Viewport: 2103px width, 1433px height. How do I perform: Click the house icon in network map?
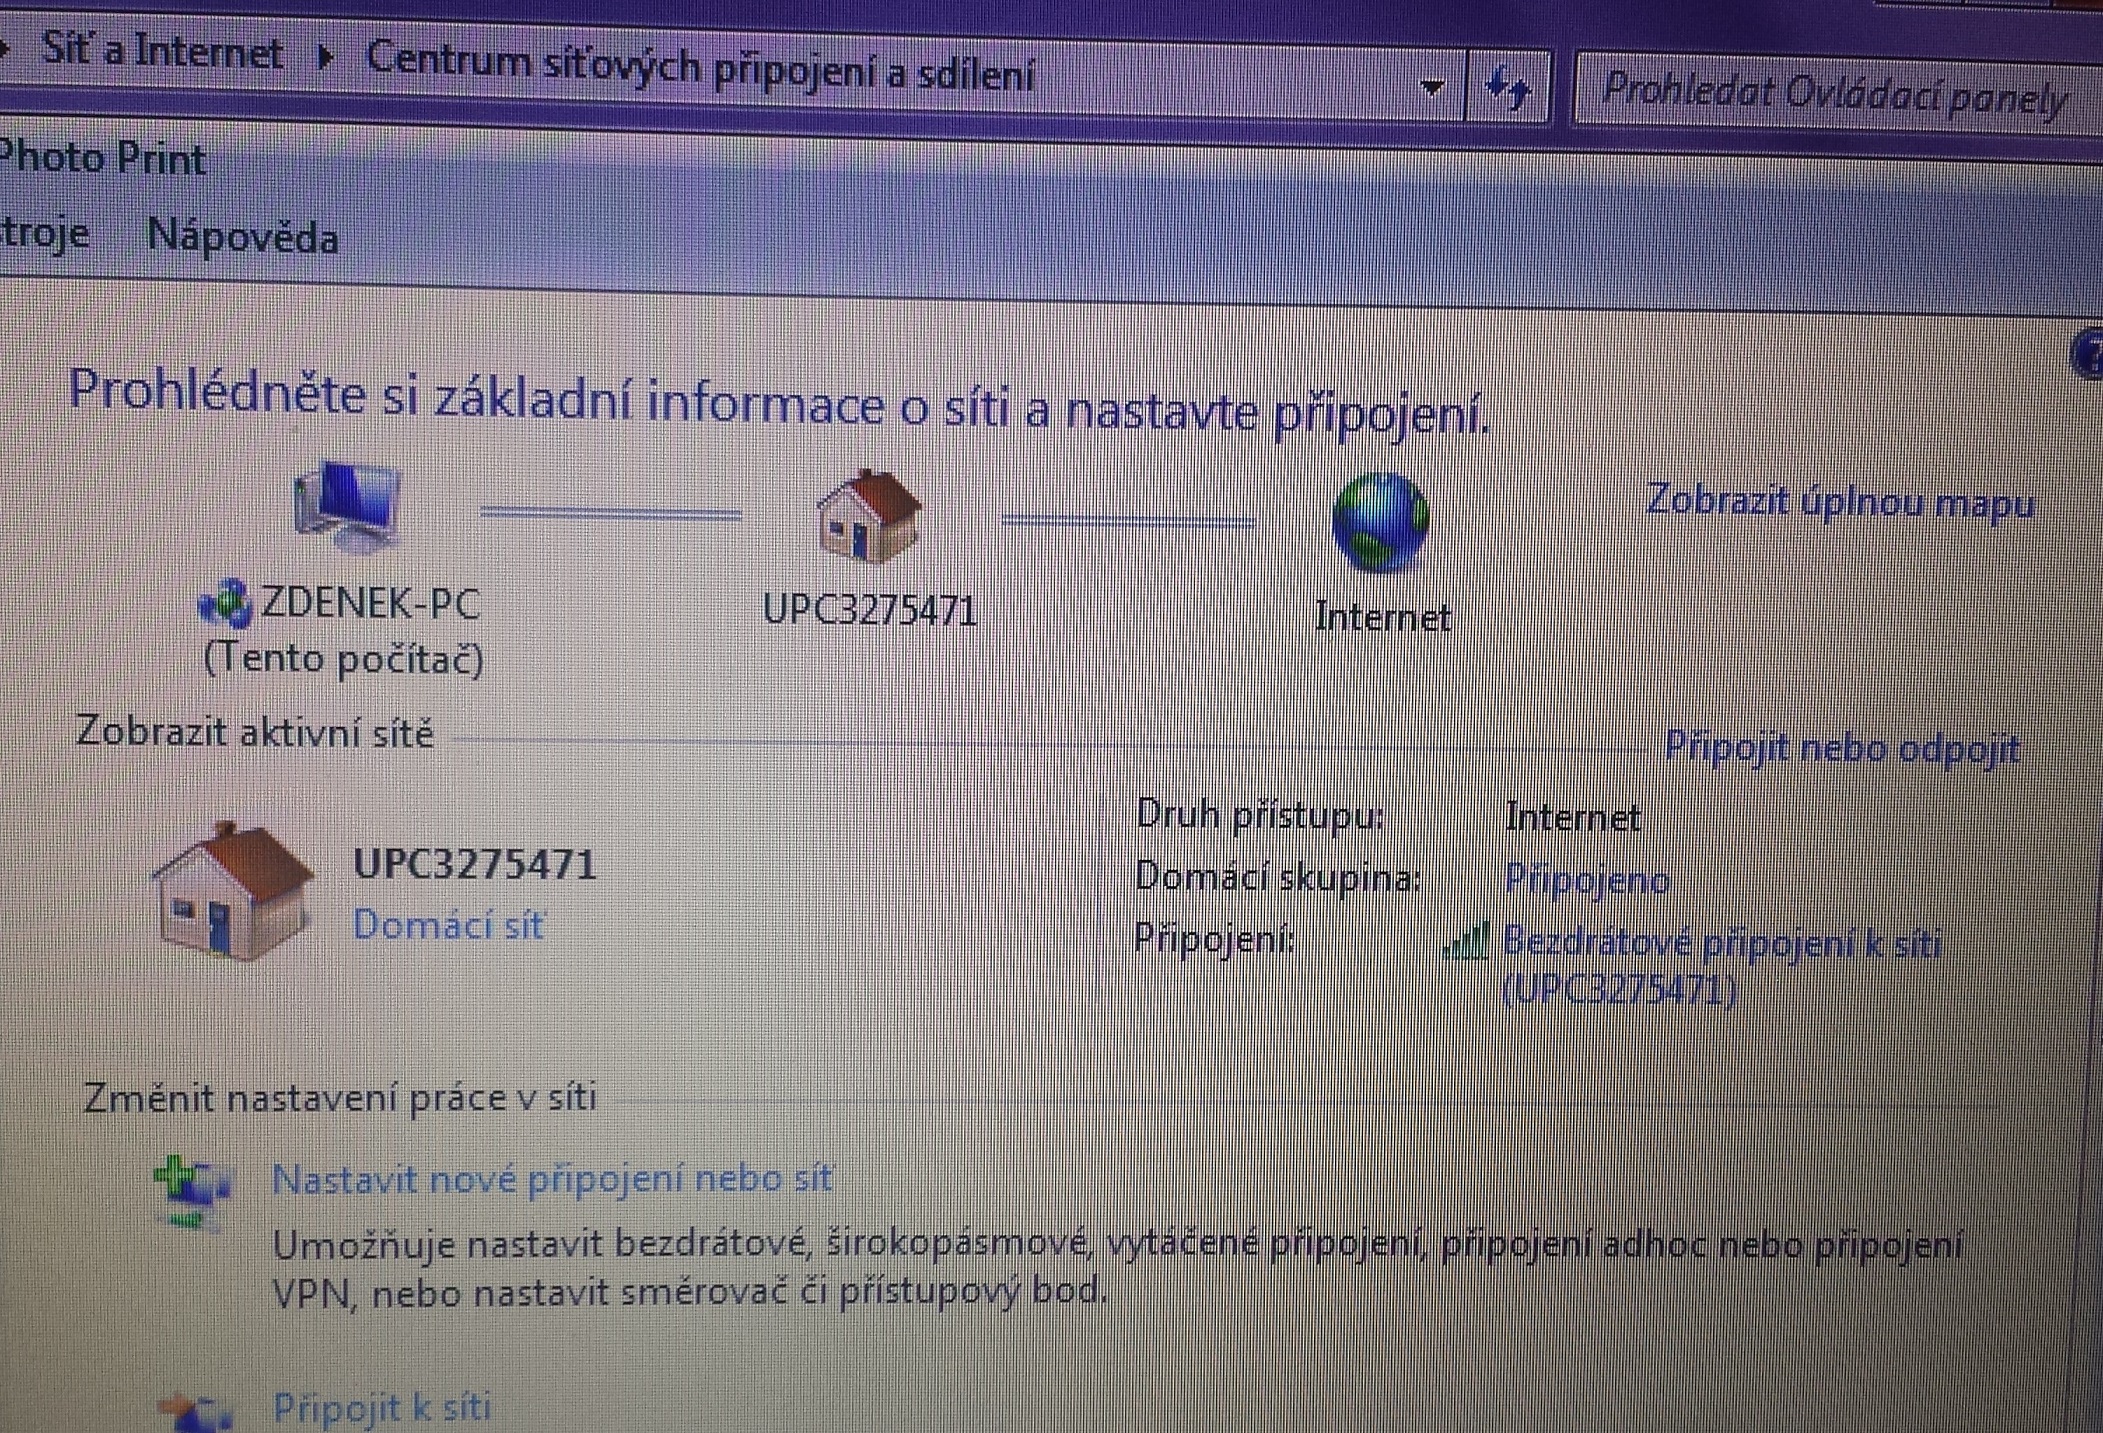pos(868,516)
